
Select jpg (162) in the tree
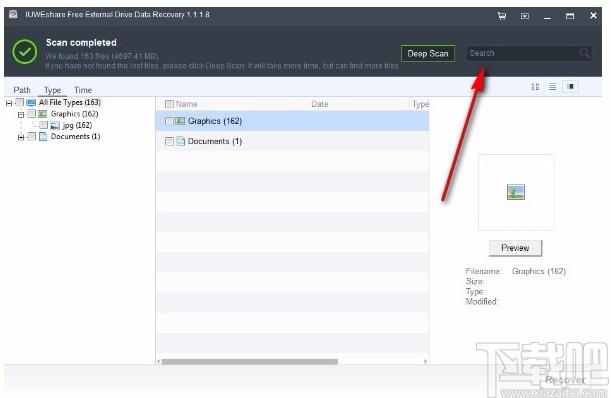(x=77, y=126)
